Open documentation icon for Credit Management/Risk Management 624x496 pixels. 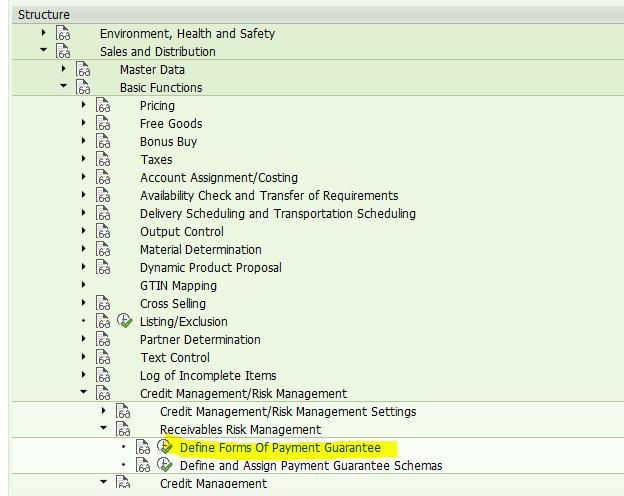[x=103, y=393]
